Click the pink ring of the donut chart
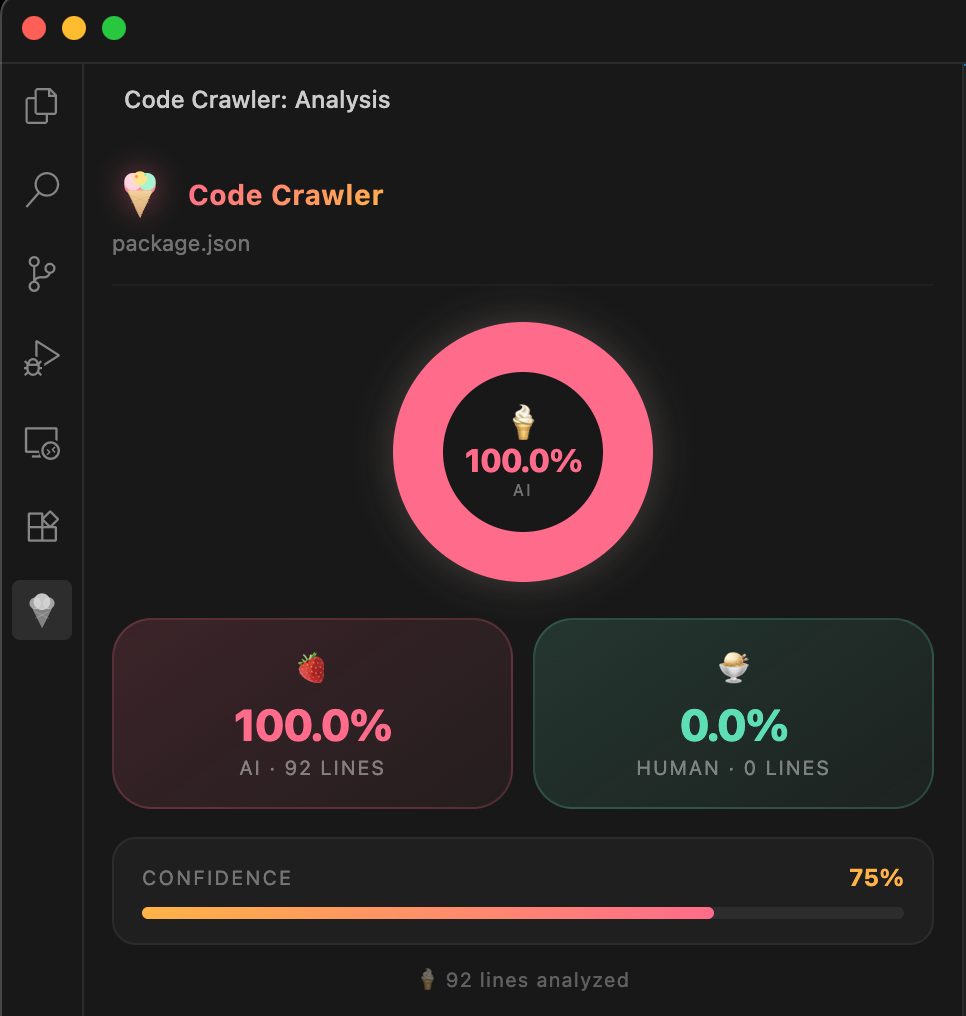The height and width of the screenshot is (1016, 966). 420,452
